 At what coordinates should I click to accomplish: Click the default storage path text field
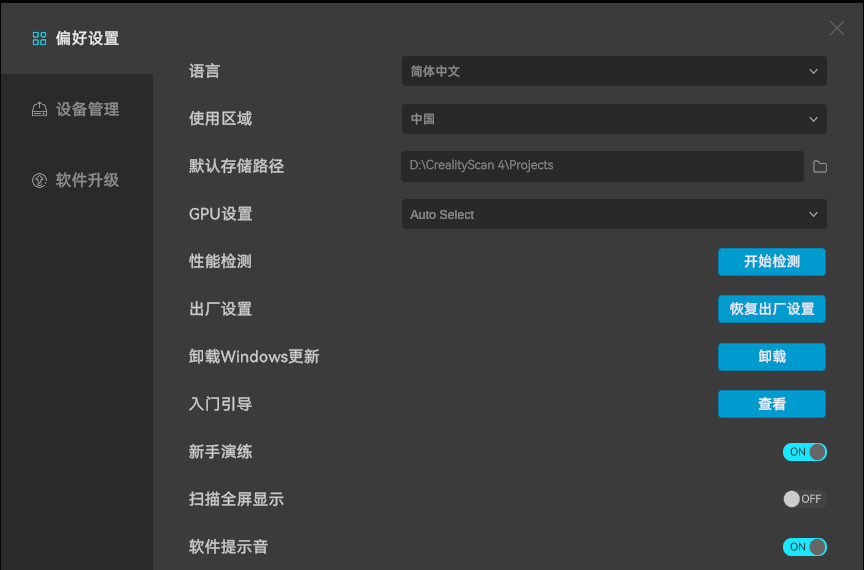click(x=602, y=166)
